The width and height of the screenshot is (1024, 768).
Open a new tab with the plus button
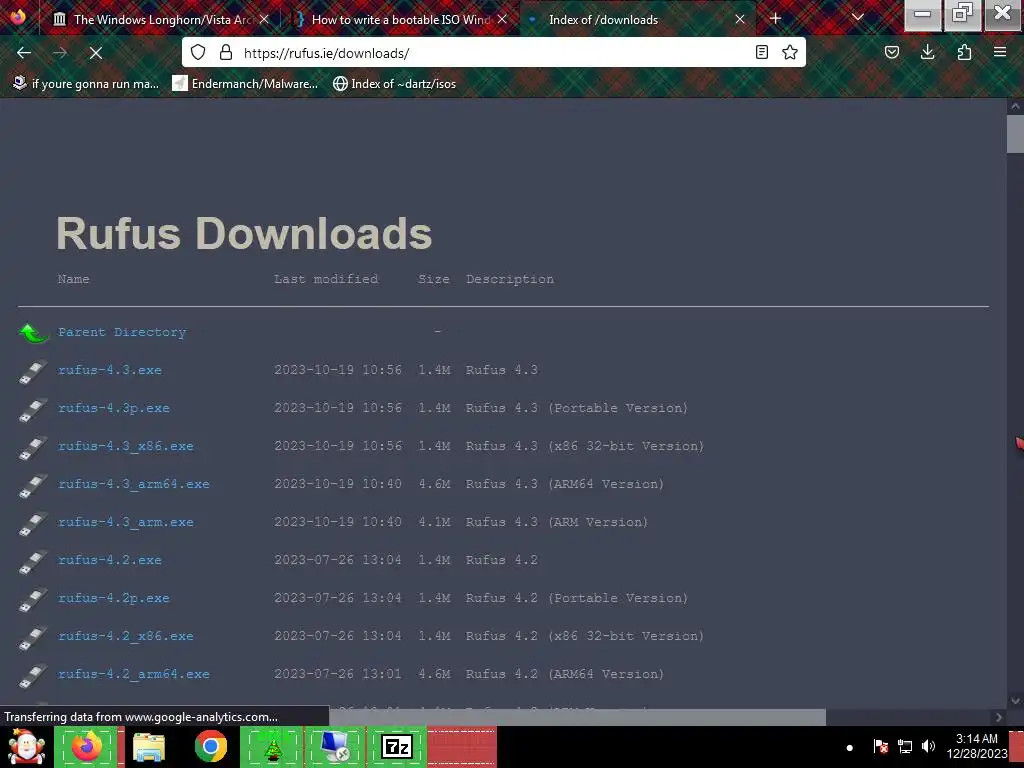(775, 18)
